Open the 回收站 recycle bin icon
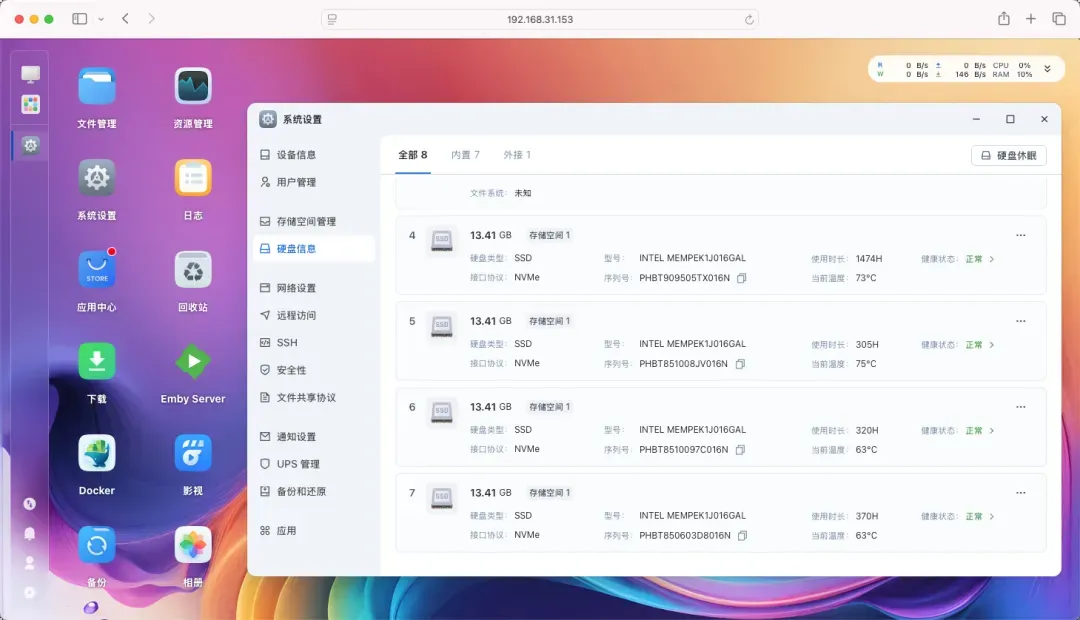The image size is (1080, 620). point(193,269)
